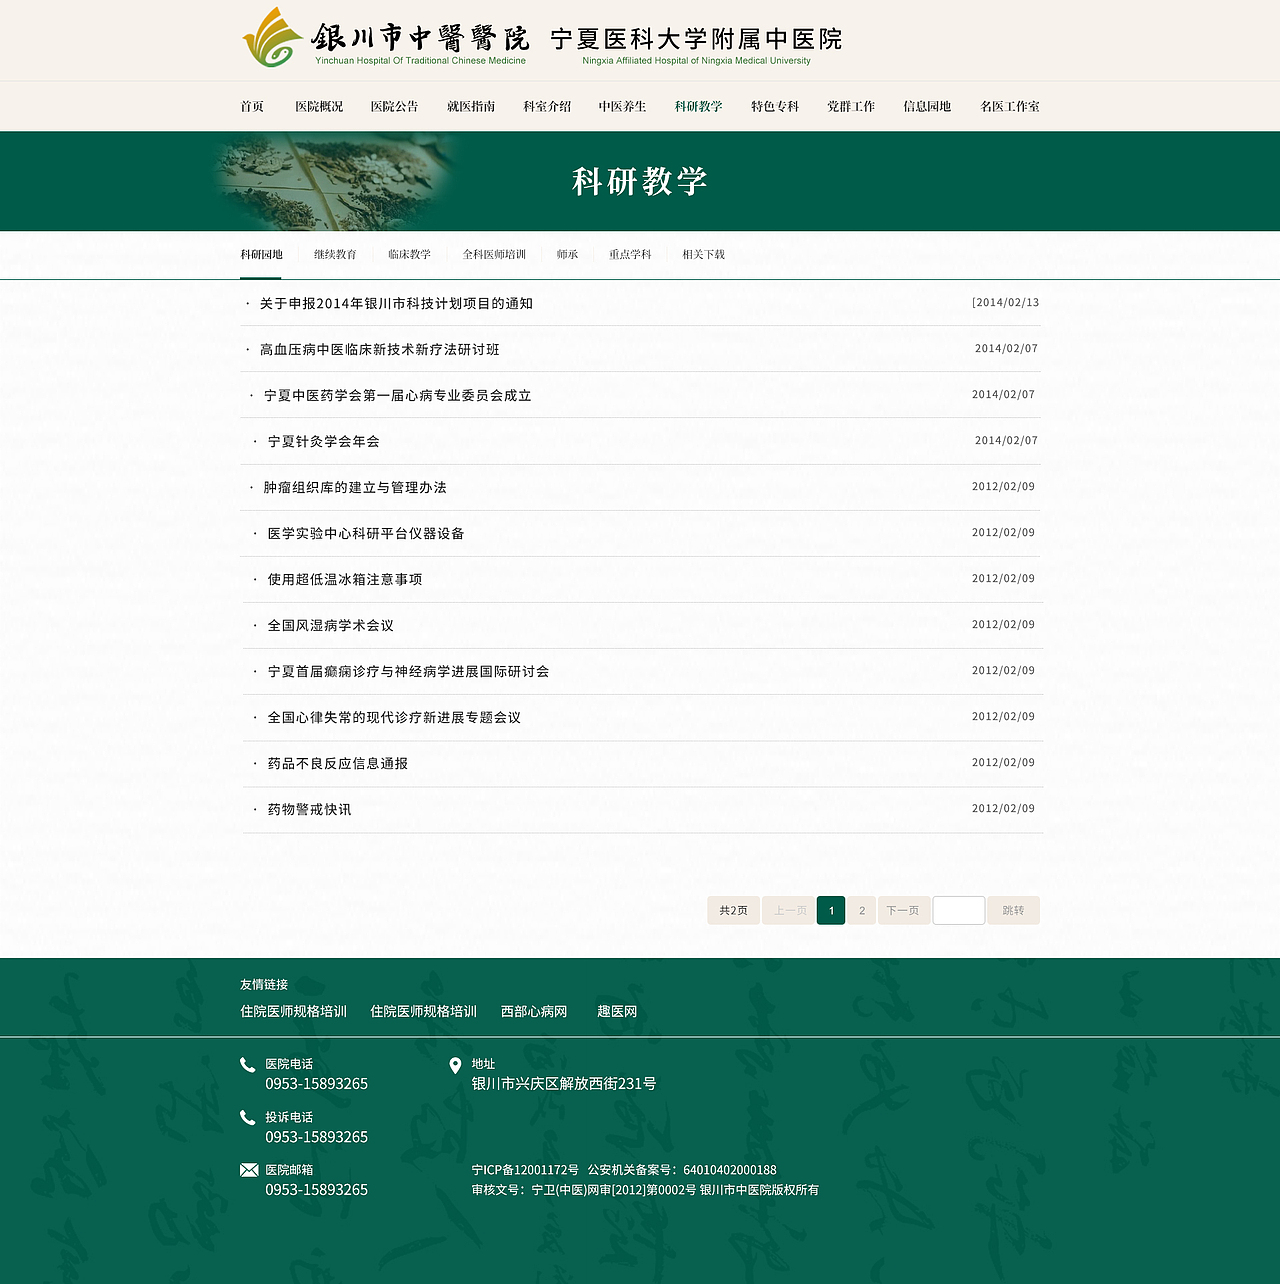
Task: Select the 特色专科 navigation item
Action: [x=775, y=106]
